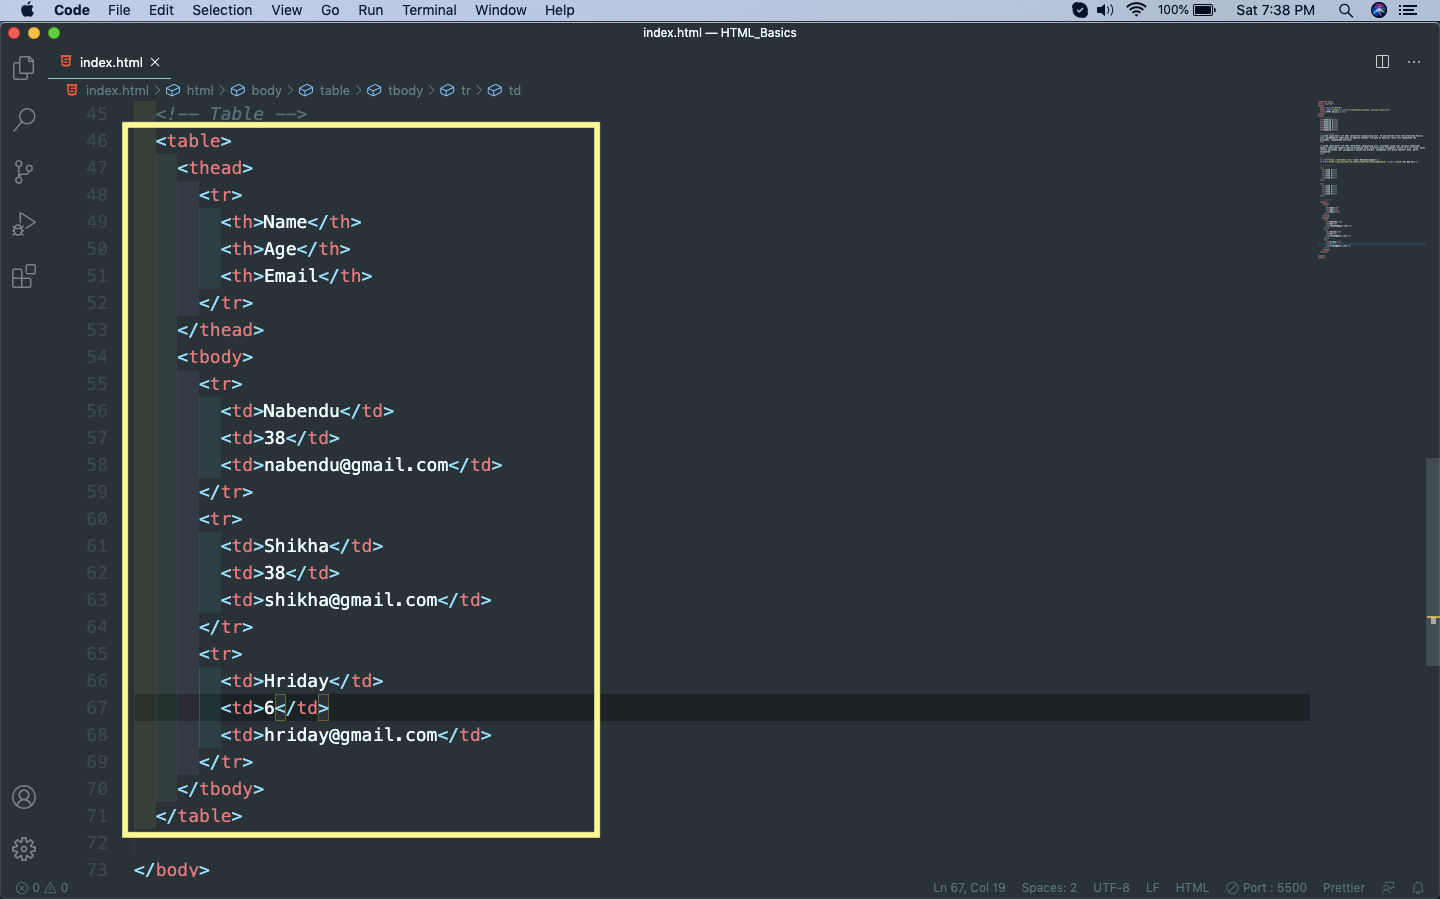Close the index.html tab
Screen dimensions: 1440x899
click(155, 62)
